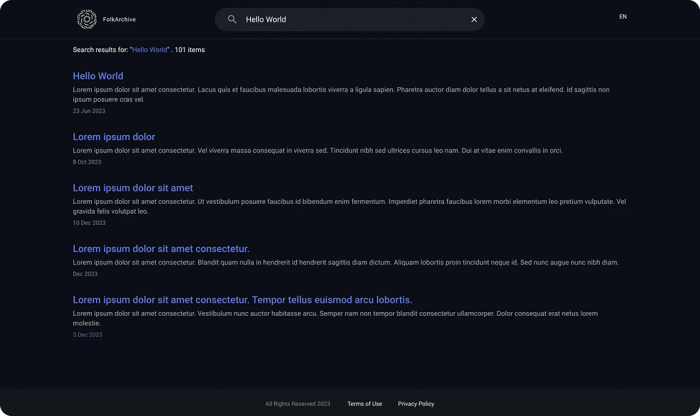
Task: Open Privacy Policy in footer
Action: point(416,404)
